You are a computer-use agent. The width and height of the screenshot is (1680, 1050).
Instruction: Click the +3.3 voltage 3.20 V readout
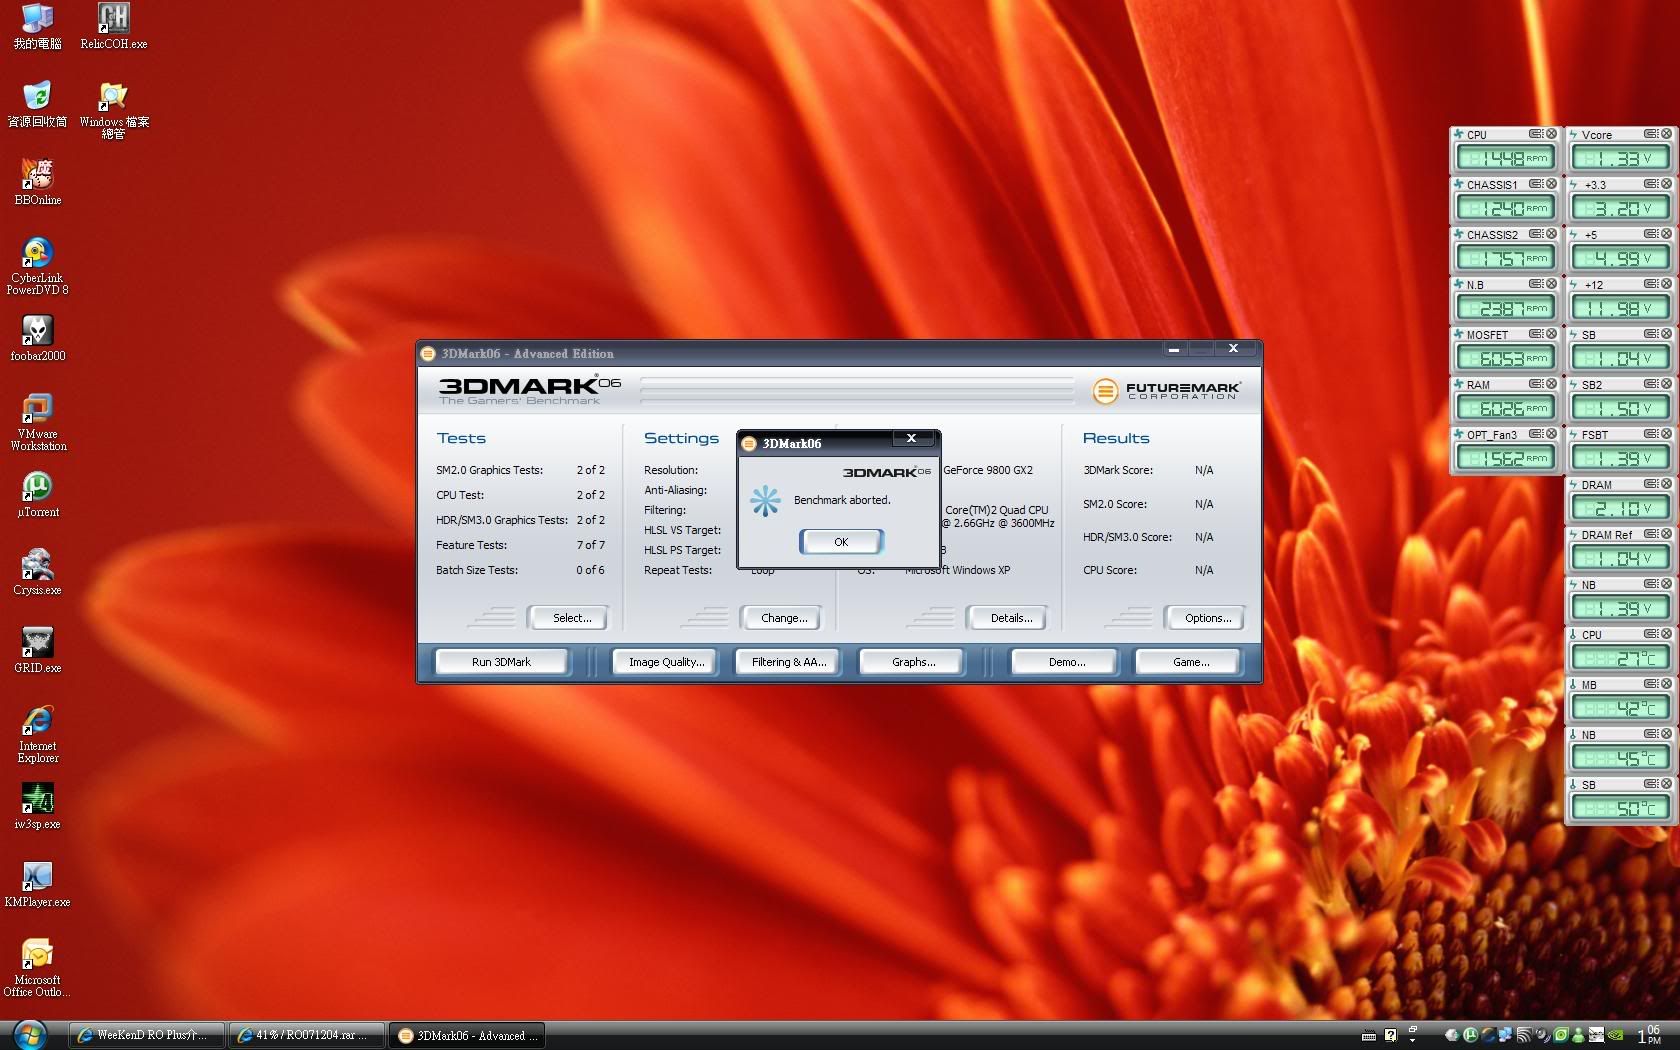(x=1620, y=208)
